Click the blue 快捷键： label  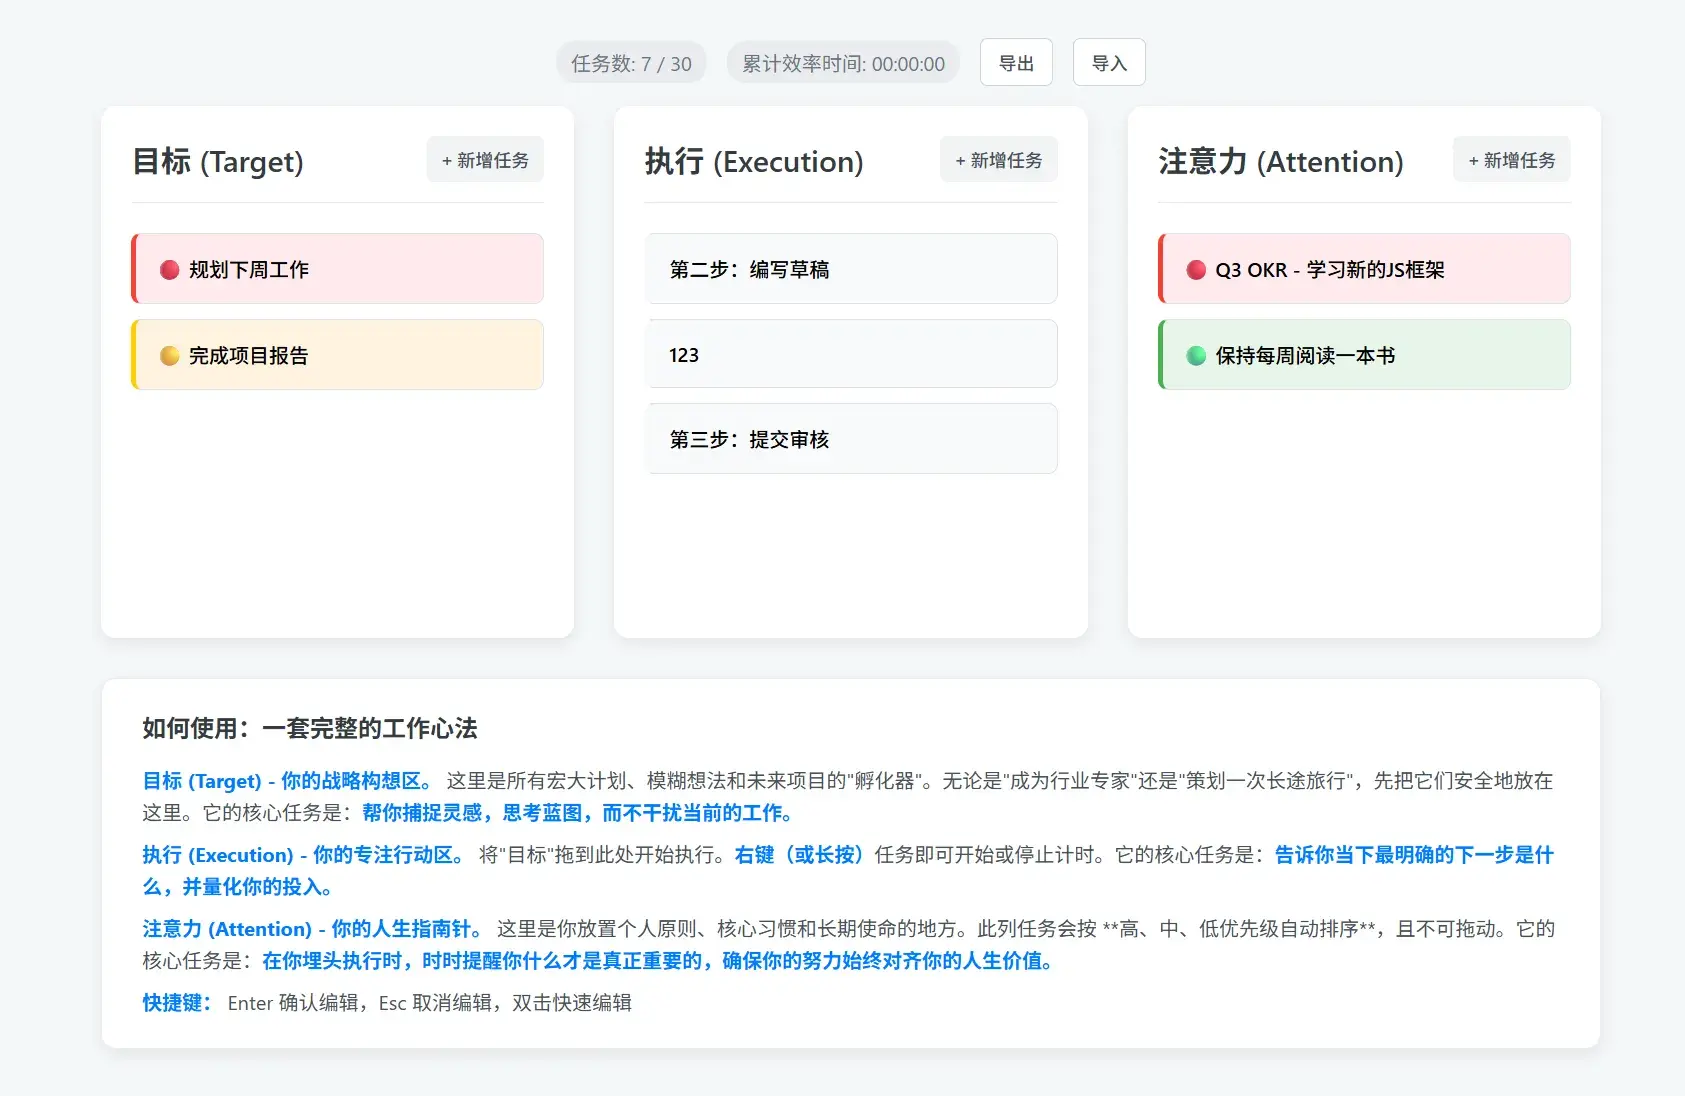coord(177,1003)
